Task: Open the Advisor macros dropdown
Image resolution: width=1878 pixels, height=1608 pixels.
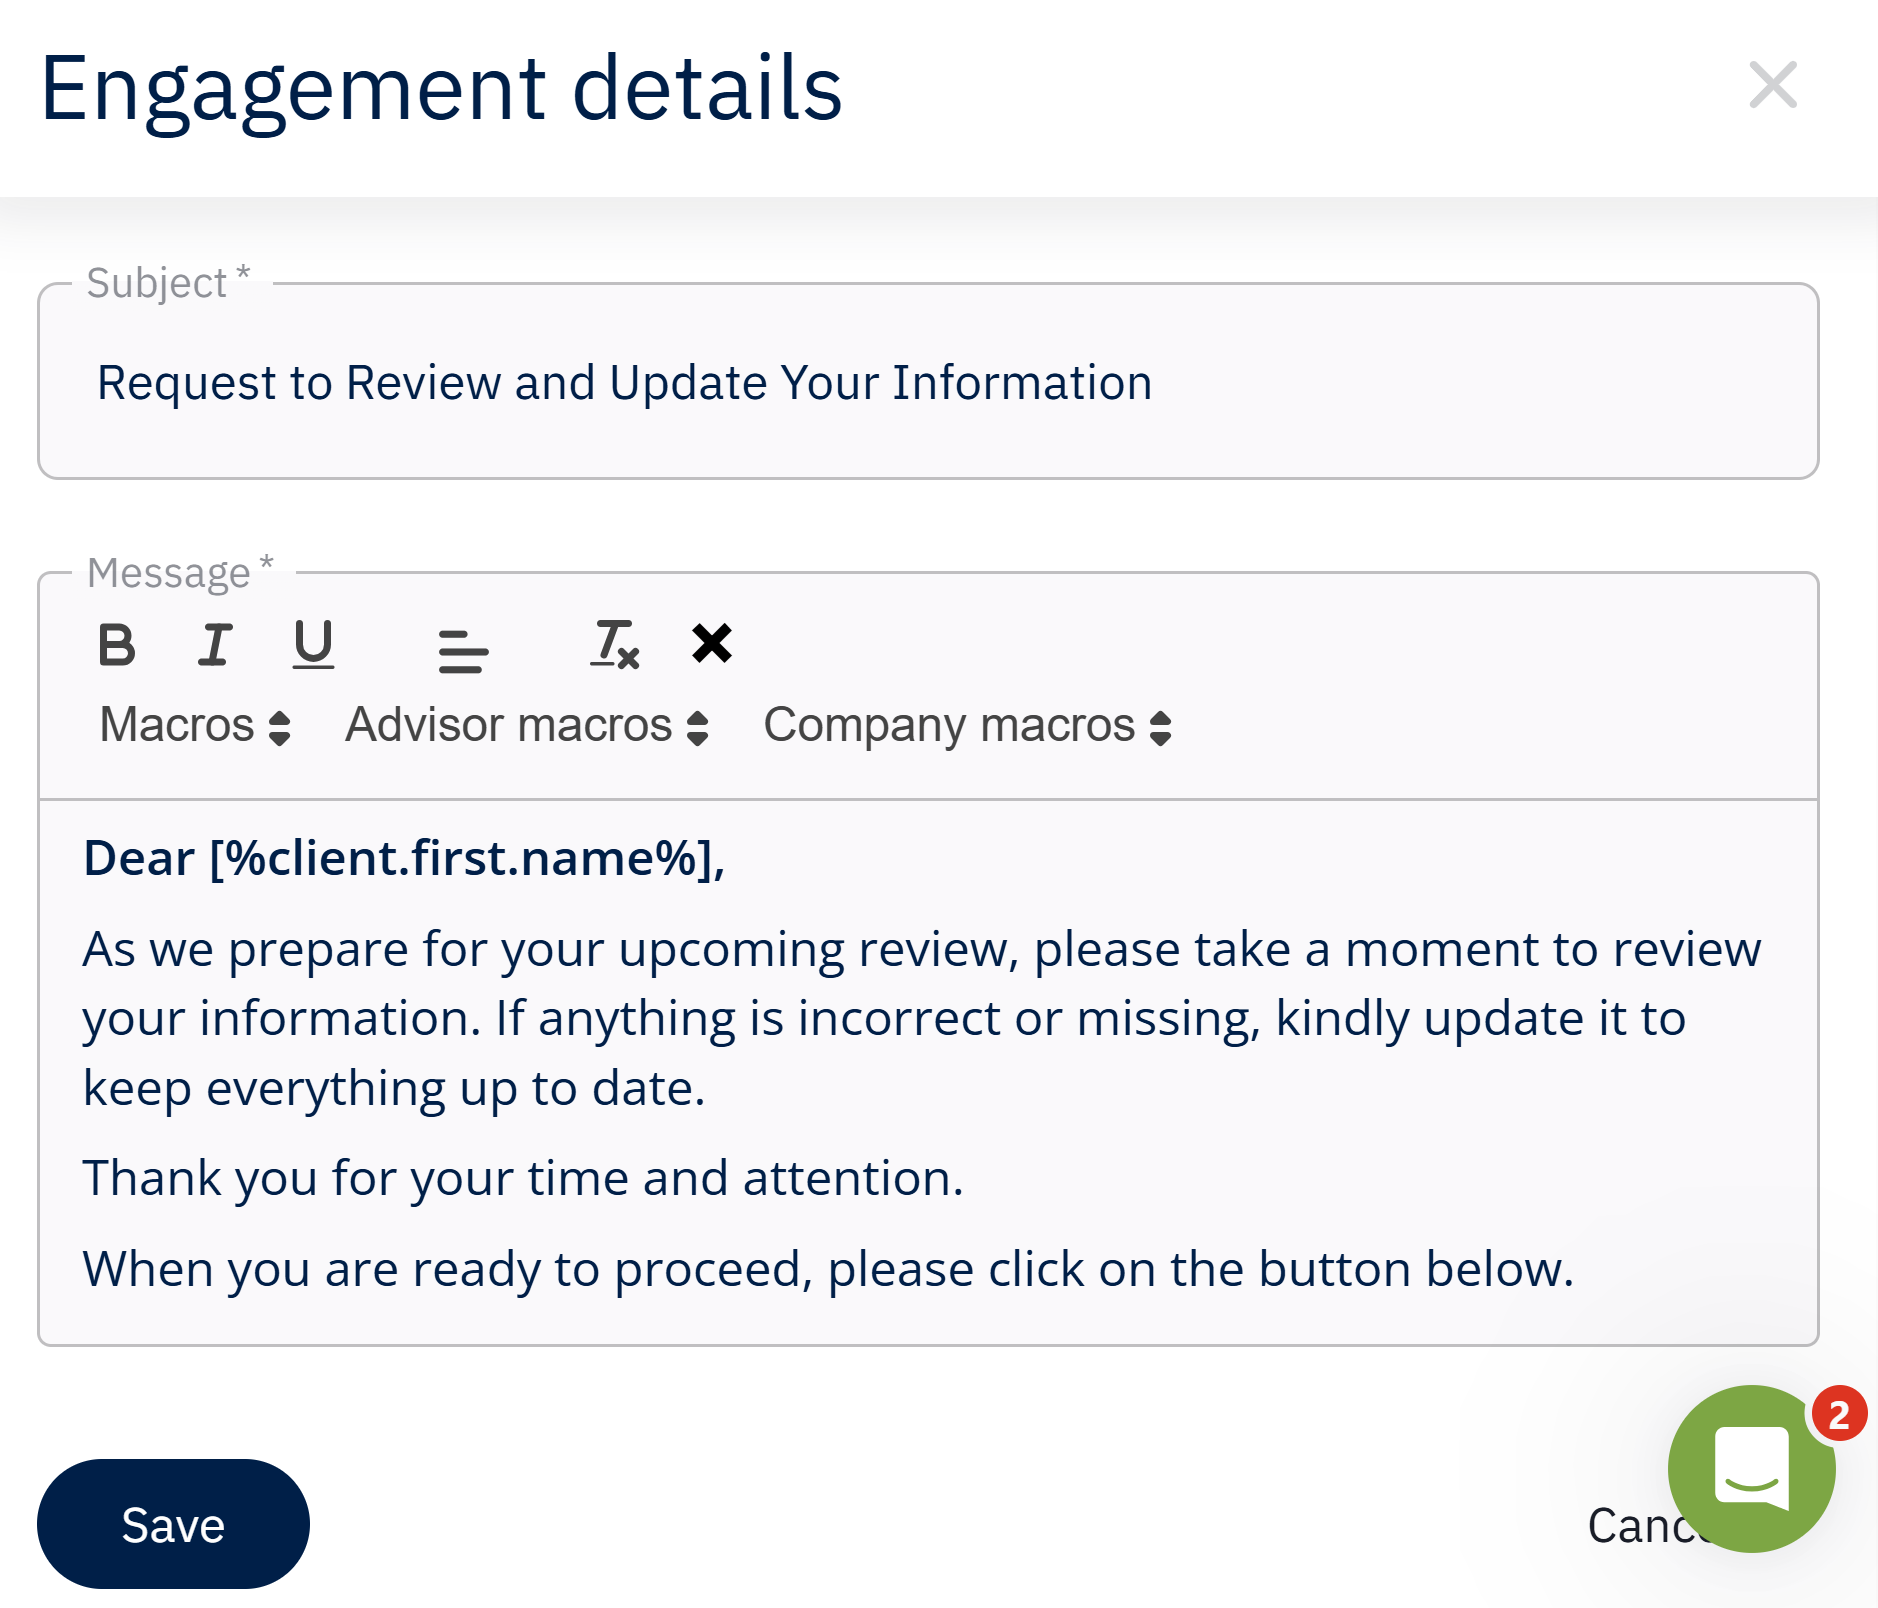Action: (x=527, y=726)
